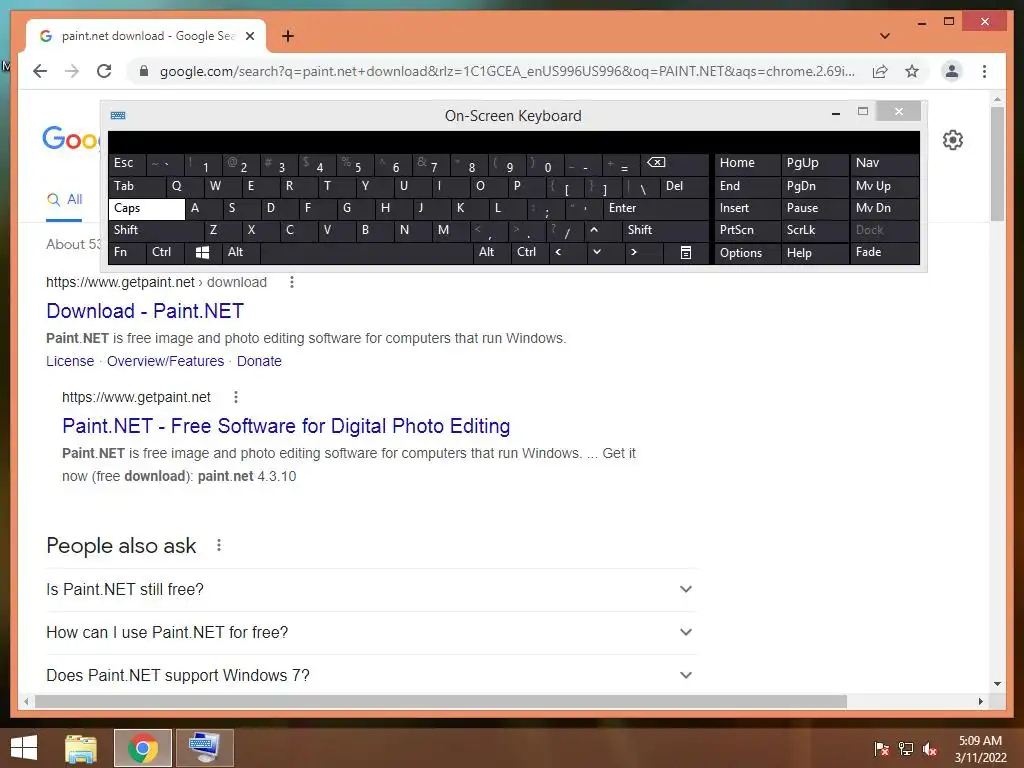
Task: Open options menu for getpaint.net download result
Action: coord(292,282)
